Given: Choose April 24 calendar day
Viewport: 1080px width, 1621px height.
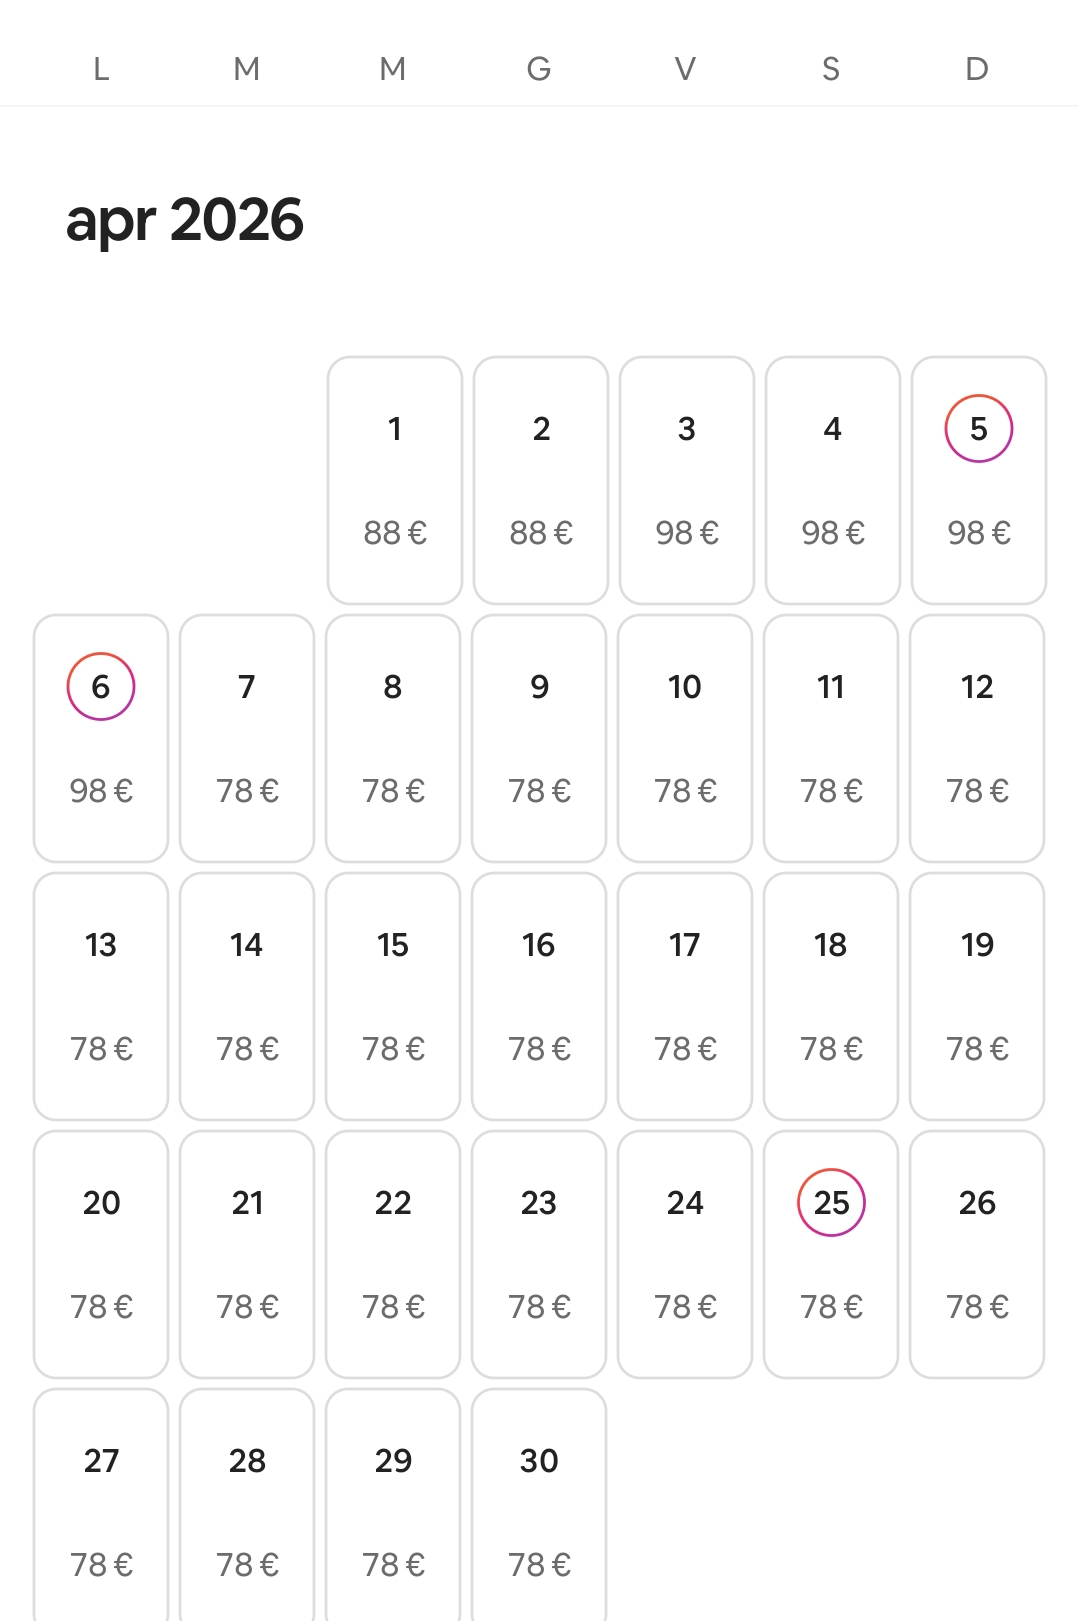Looking at the screenshot, I should point(685,1253).
